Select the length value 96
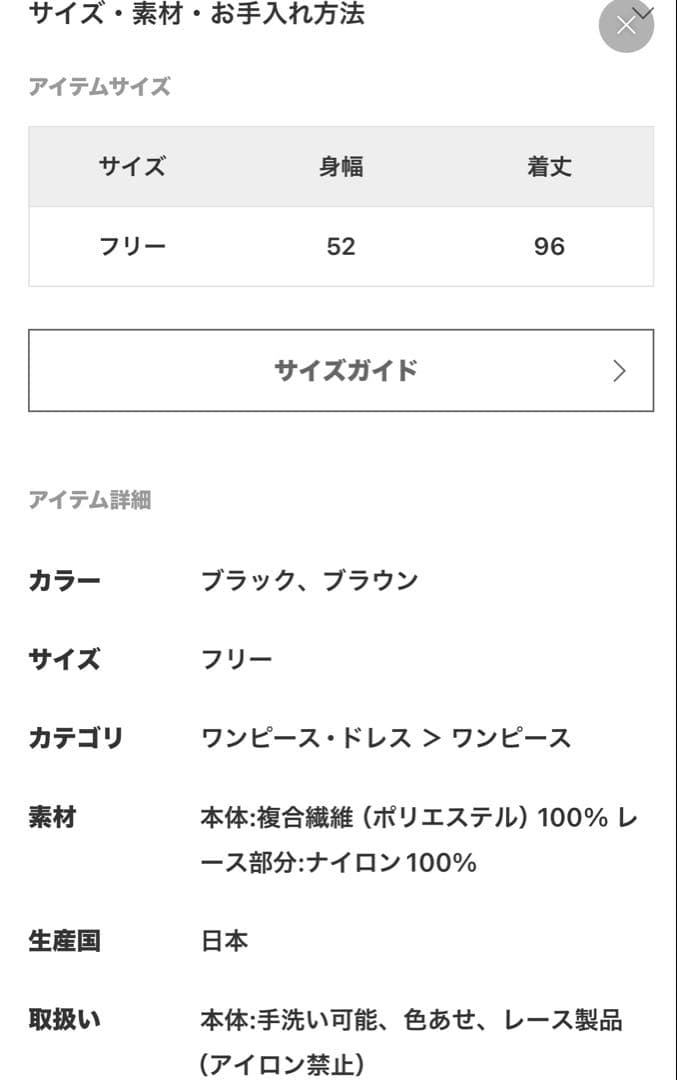 [x=548, y=245]
